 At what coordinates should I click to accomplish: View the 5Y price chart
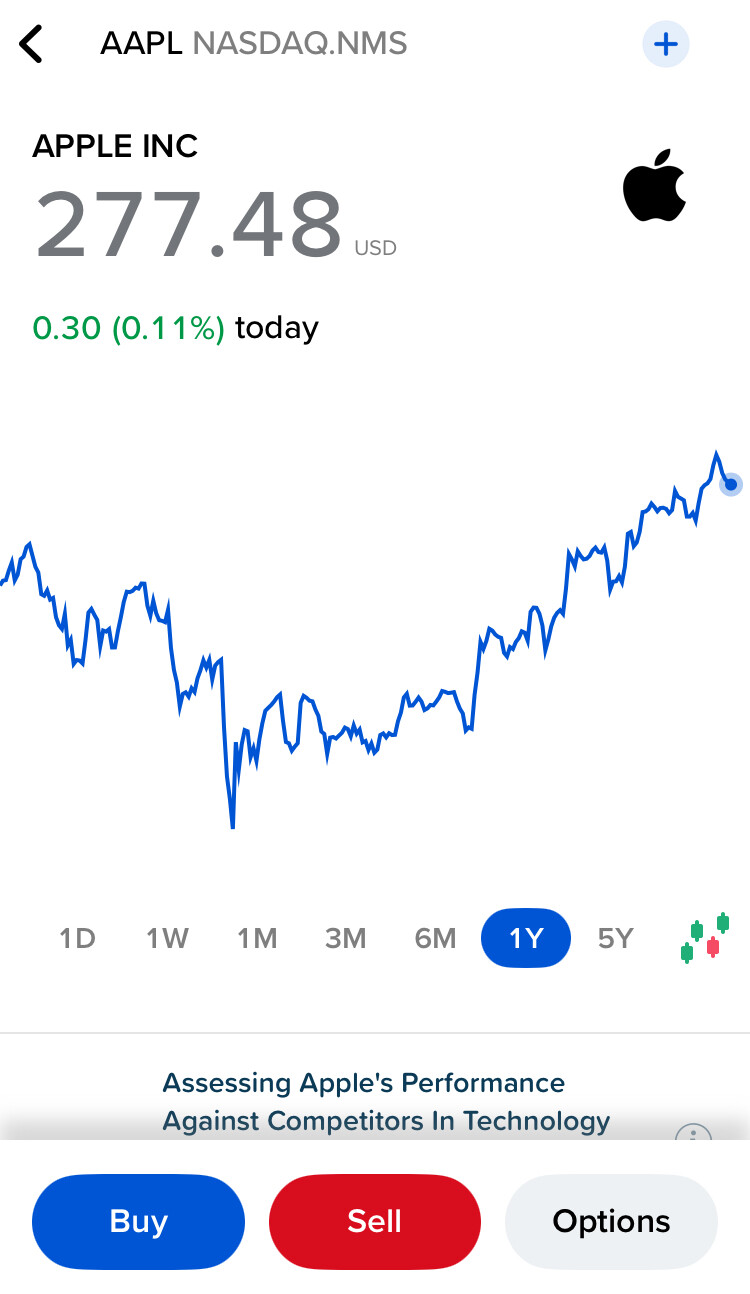coord(616,938)
